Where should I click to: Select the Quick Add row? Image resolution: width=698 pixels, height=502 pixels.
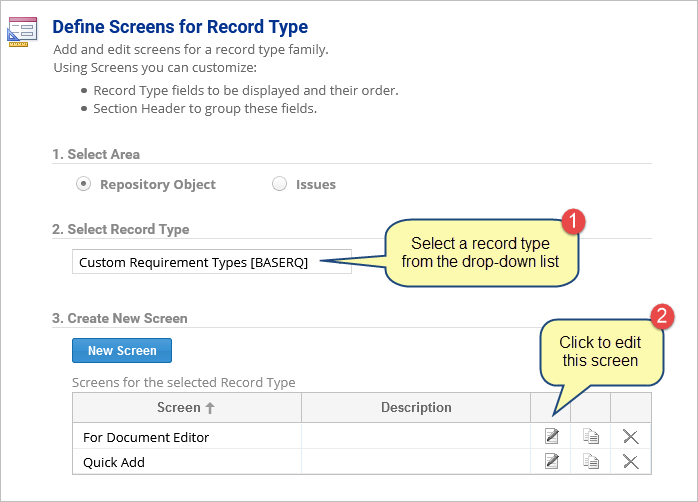(361, 462)
